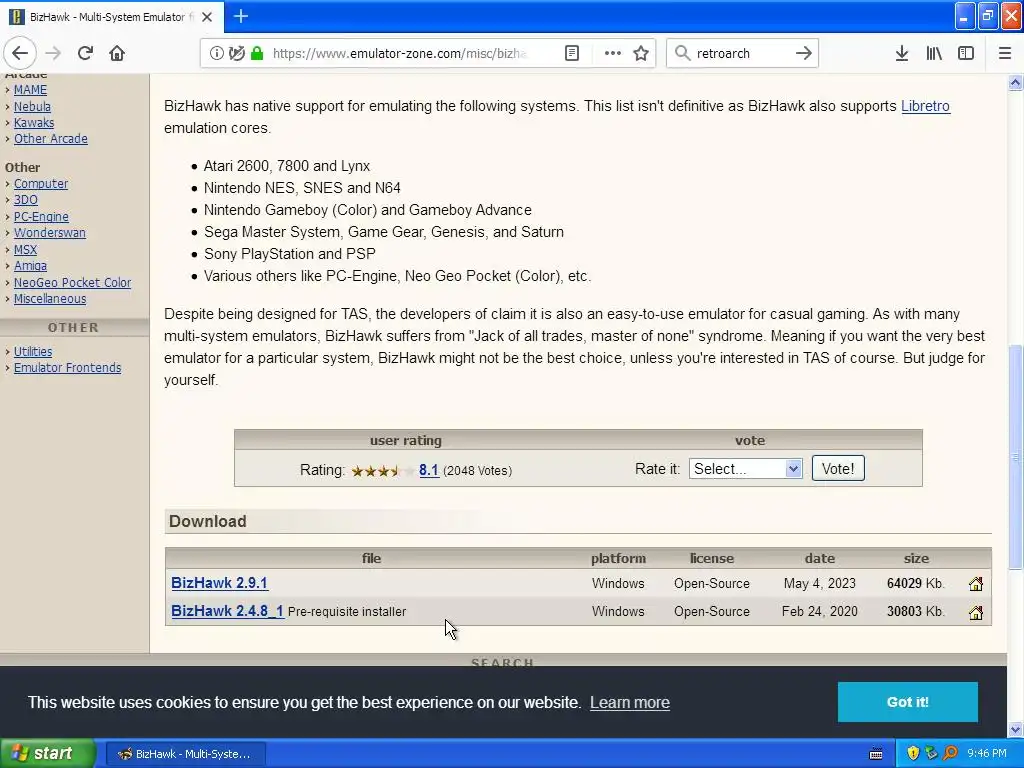Show site information icon in address bar

pos(216,53)
